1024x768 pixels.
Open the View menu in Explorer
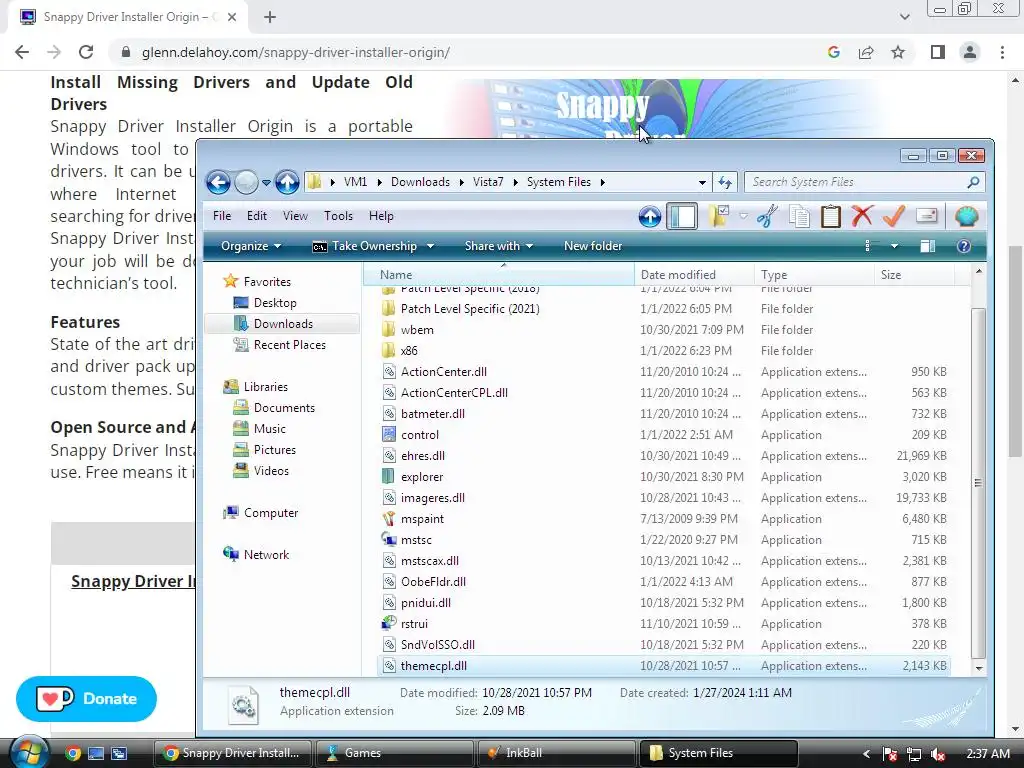295,216
